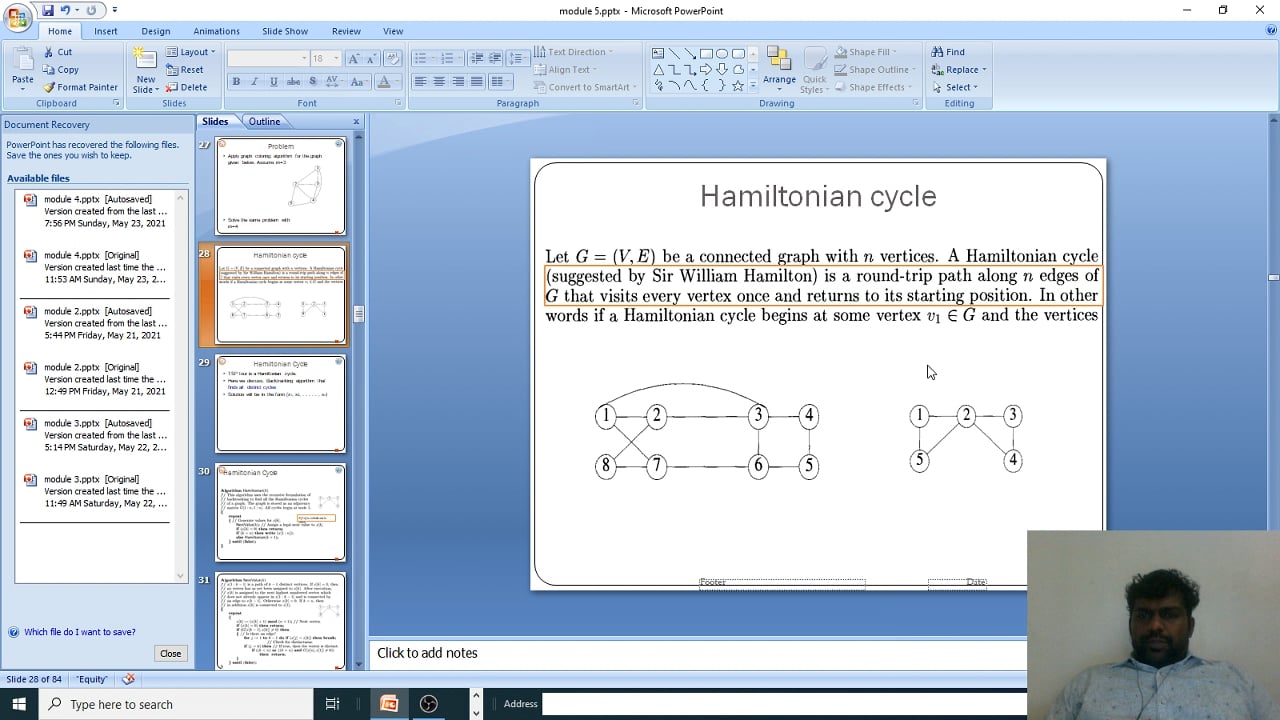Viewport: 1280px width, 720px height.
Task: Clear all formatting in Font group
Action: point(392,59)
